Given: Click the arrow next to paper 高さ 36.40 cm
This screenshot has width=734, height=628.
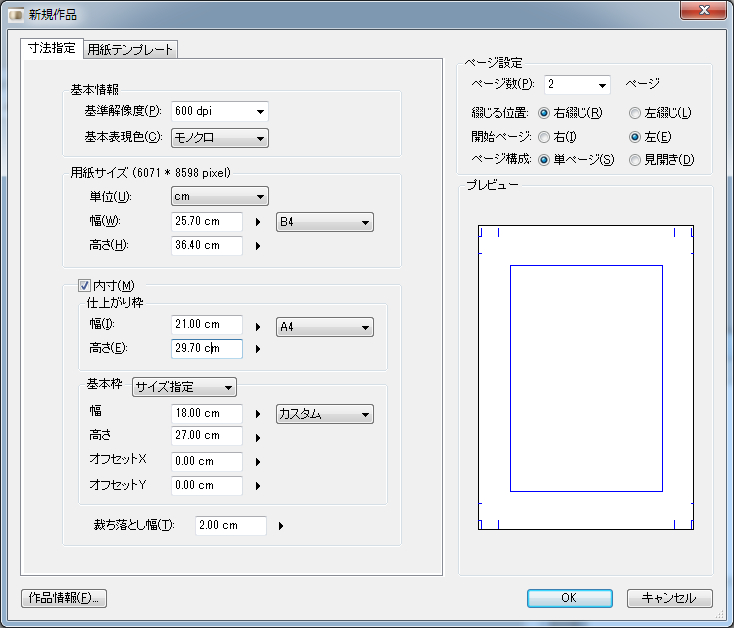Looking at the screenshot, I should (x=258, y=246).
